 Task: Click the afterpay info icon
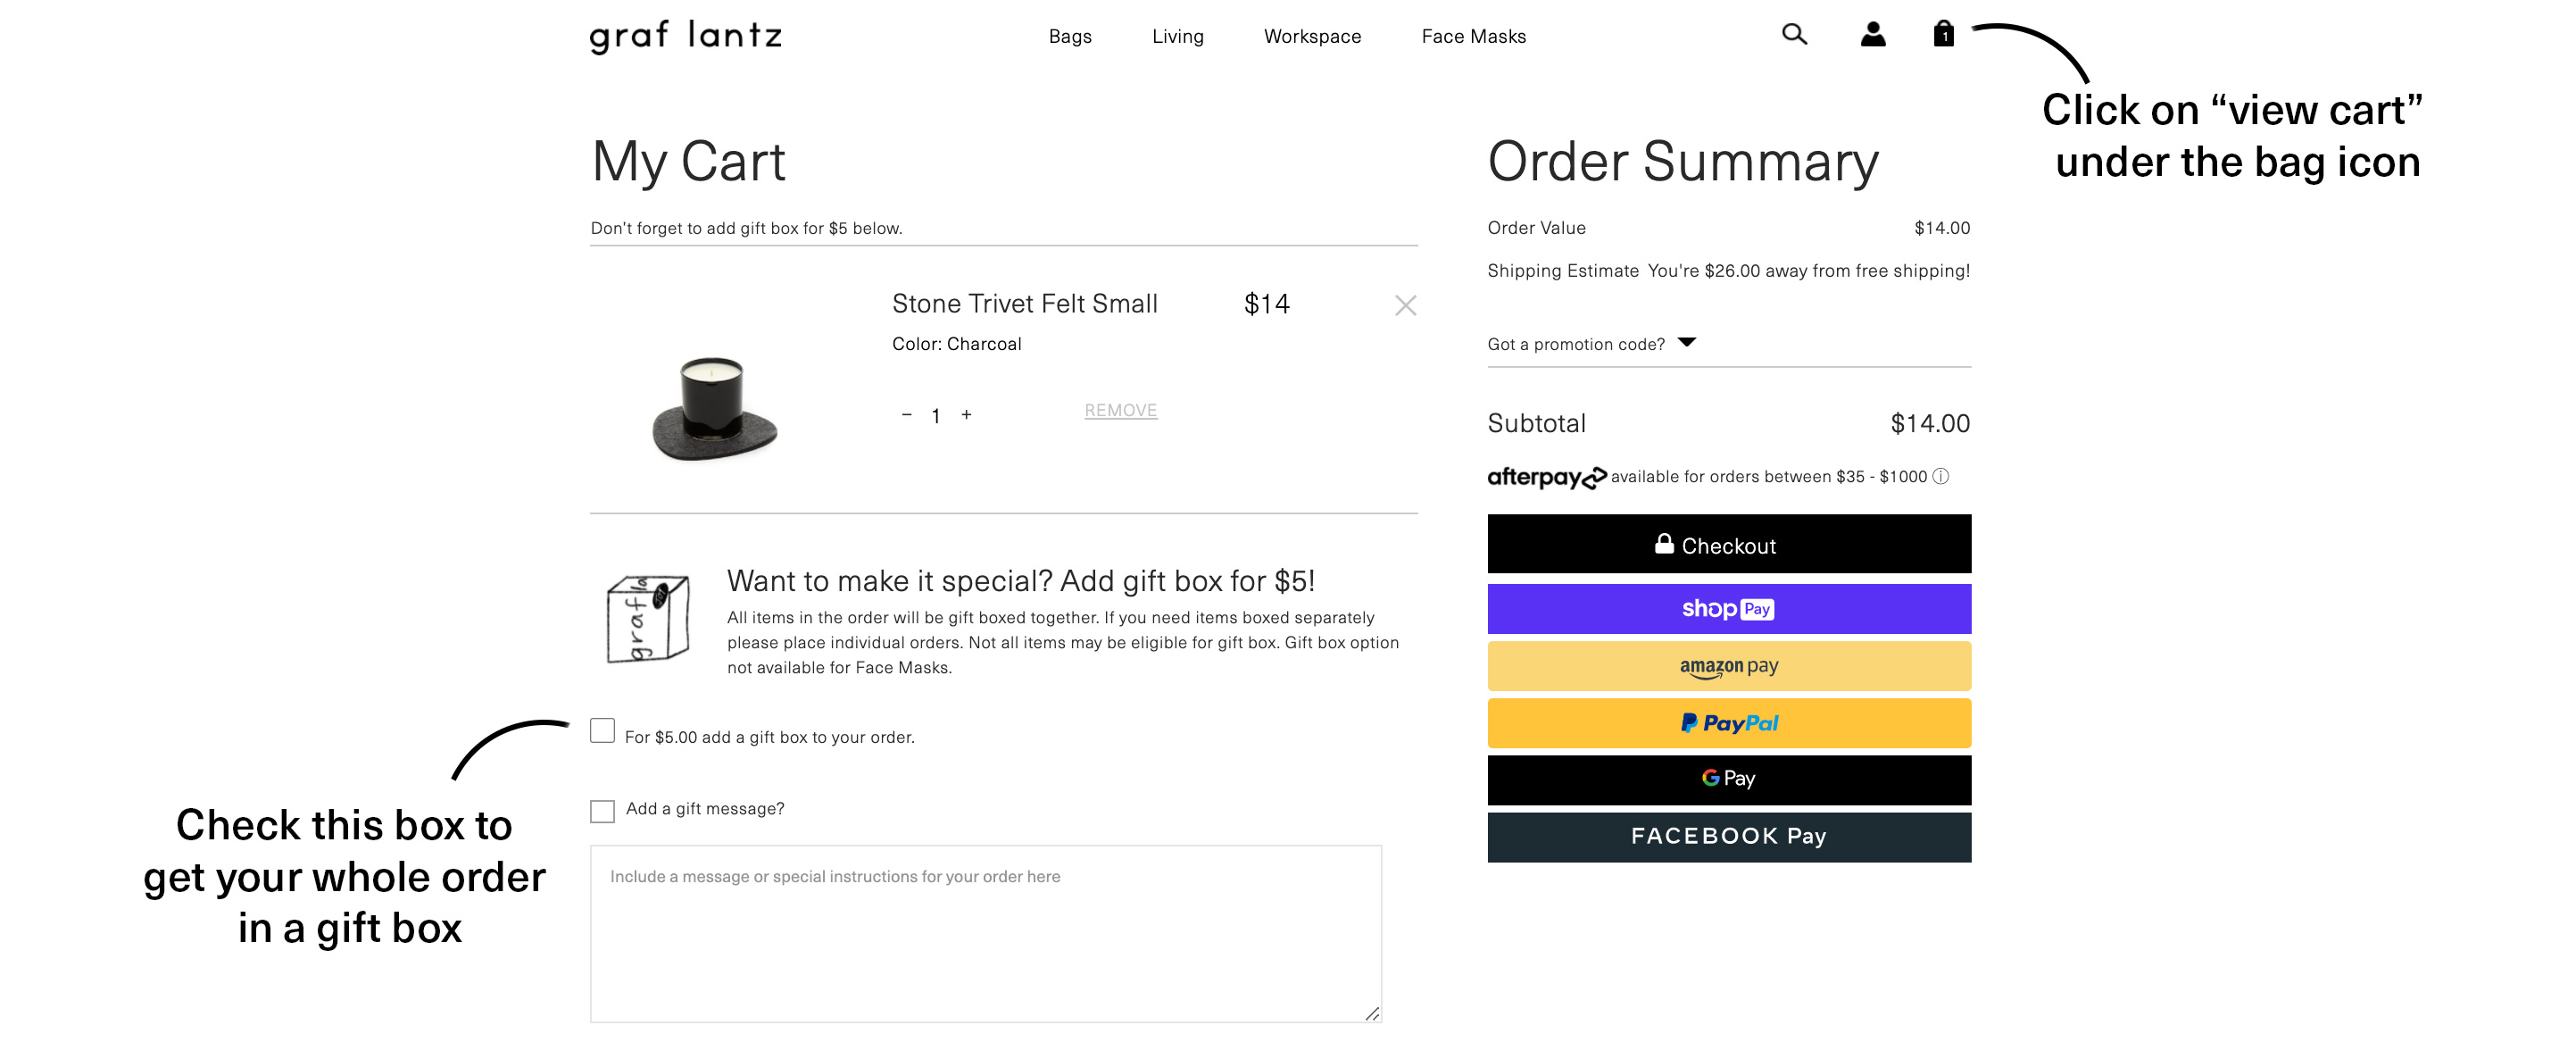pyautogui.click(x=1940, y=476)
